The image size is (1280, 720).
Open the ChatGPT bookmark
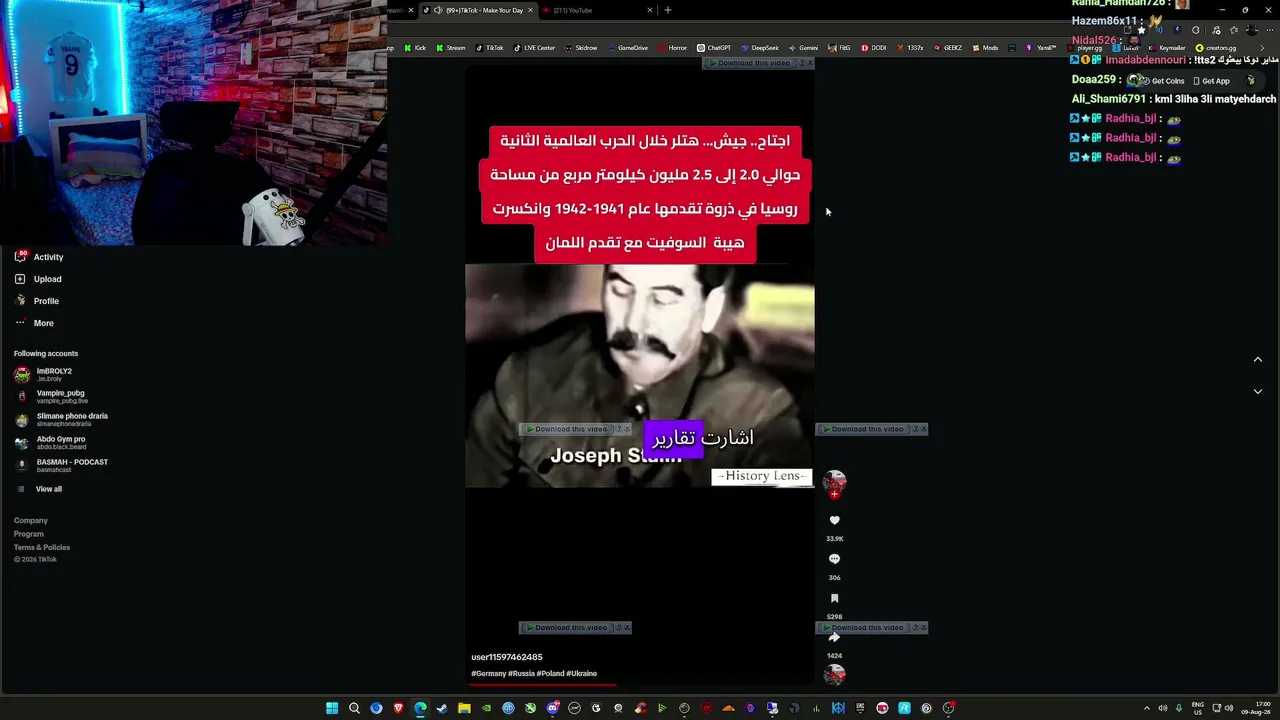click(714, 48)
